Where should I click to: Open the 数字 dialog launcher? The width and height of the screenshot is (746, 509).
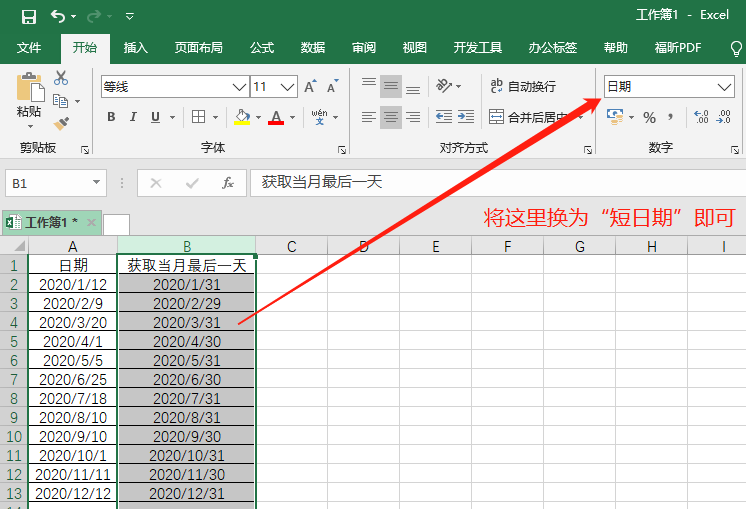click(x=735, y=150)
